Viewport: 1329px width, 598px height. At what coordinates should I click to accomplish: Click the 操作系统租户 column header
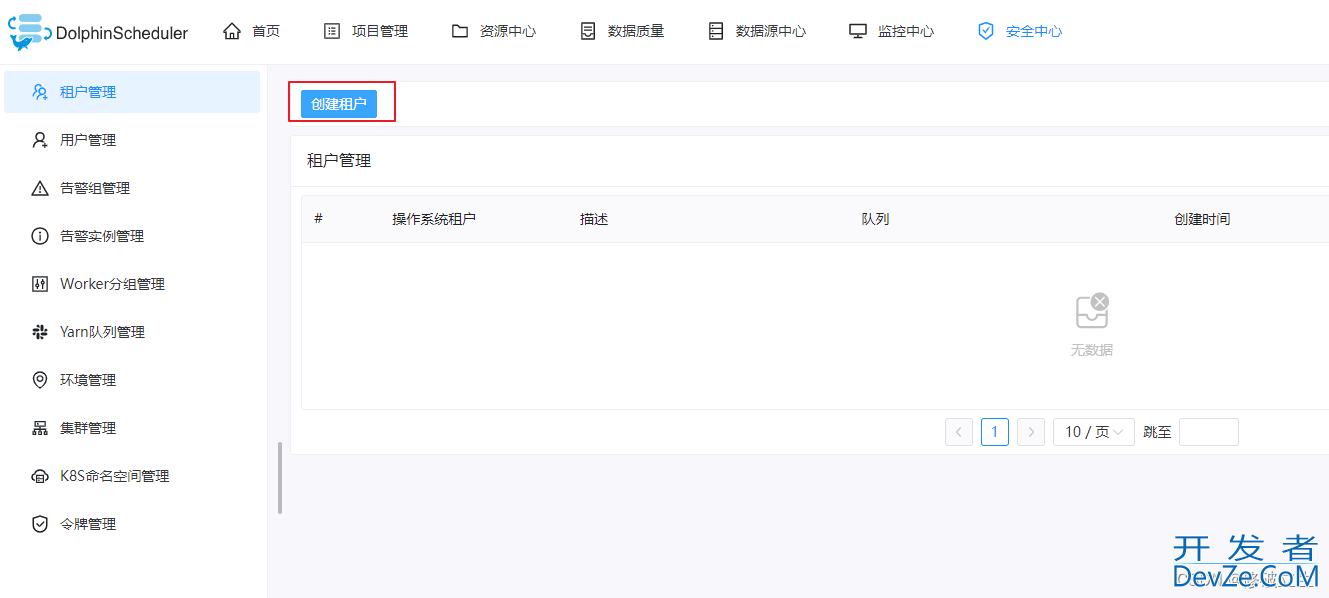pos(434,219)
